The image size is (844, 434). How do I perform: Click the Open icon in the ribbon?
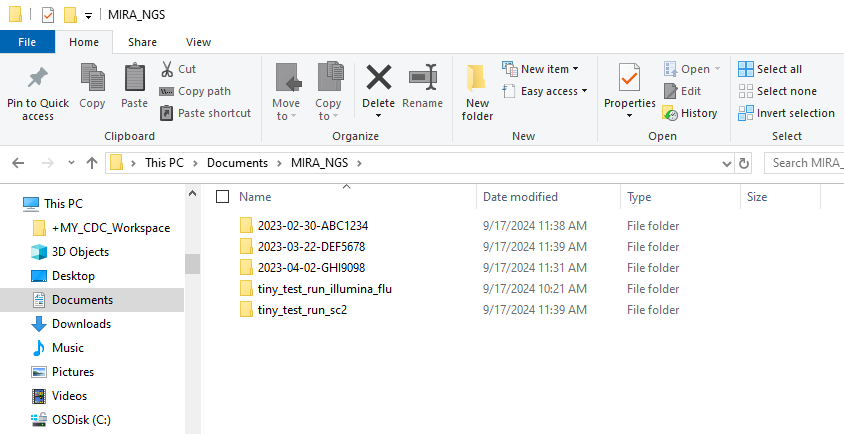click(x=671, y=69)
